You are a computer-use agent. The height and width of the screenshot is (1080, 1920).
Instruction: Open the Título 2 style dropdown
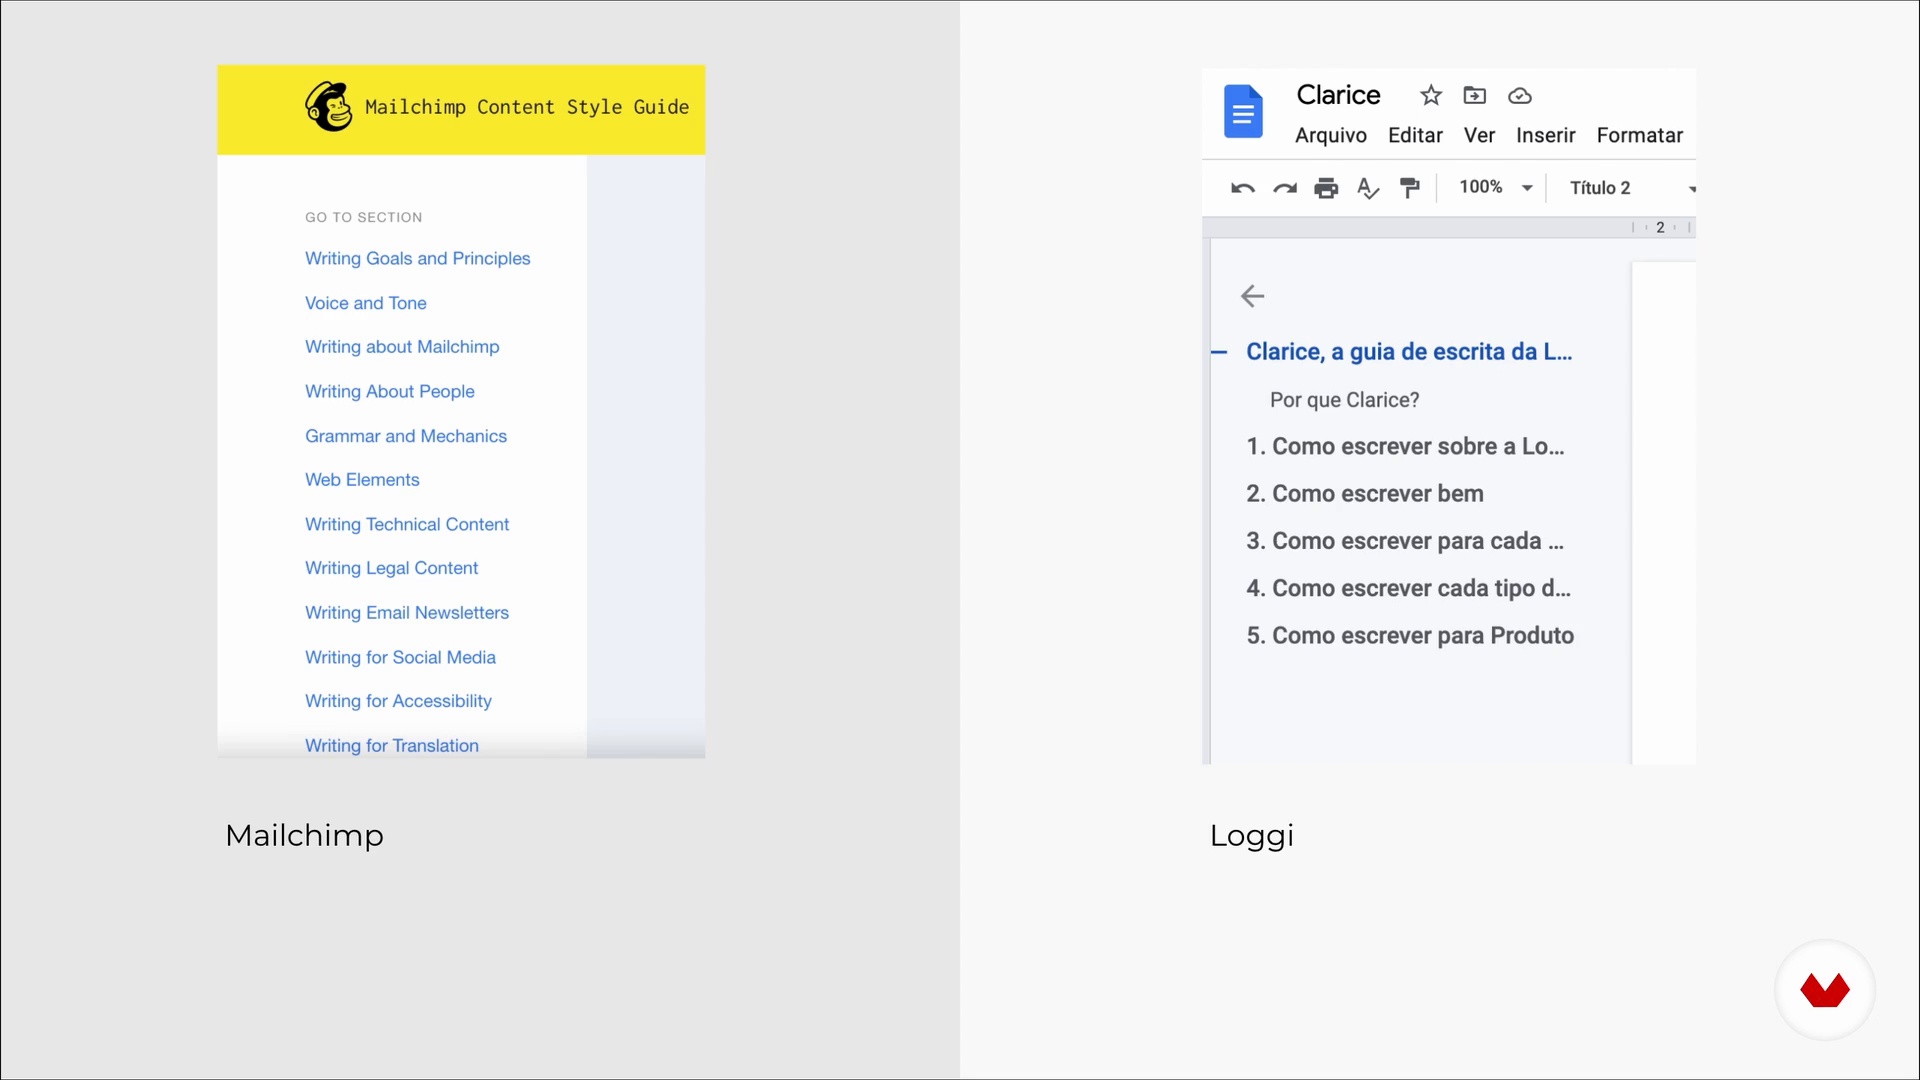coord(1632,188)
